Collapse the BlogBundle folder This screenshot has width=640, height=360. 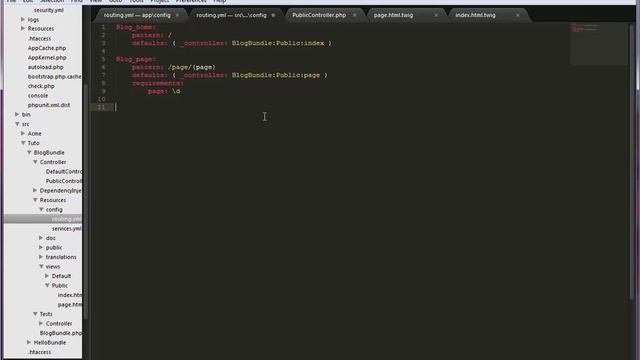pyautogui.click(x=29, y=152)
